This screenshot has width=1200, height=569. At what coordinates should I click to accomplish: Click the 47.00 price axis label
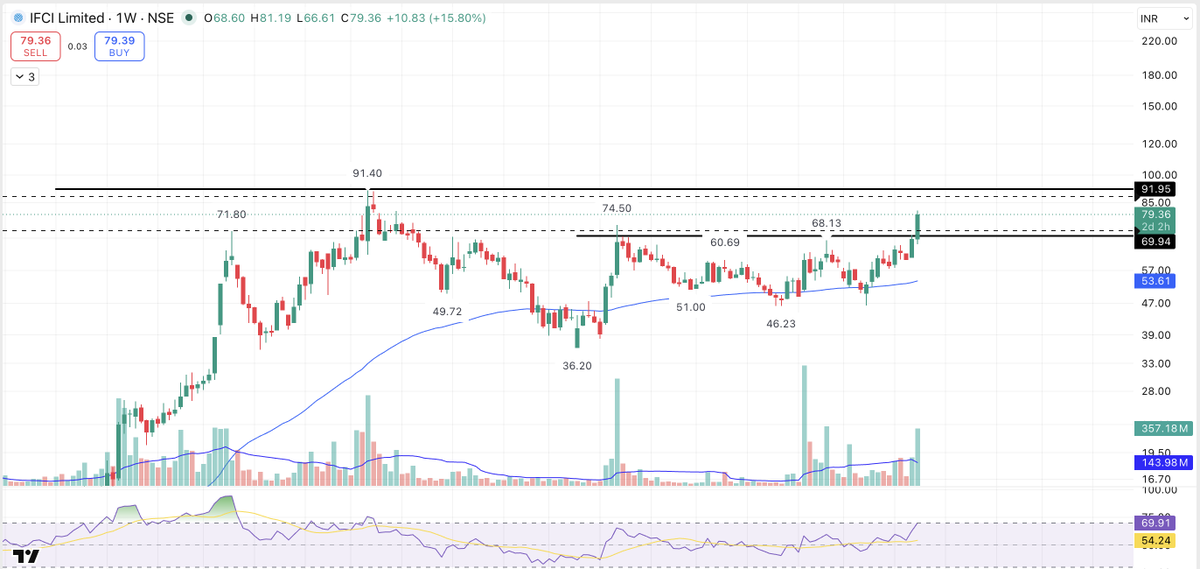[1156, 302]
